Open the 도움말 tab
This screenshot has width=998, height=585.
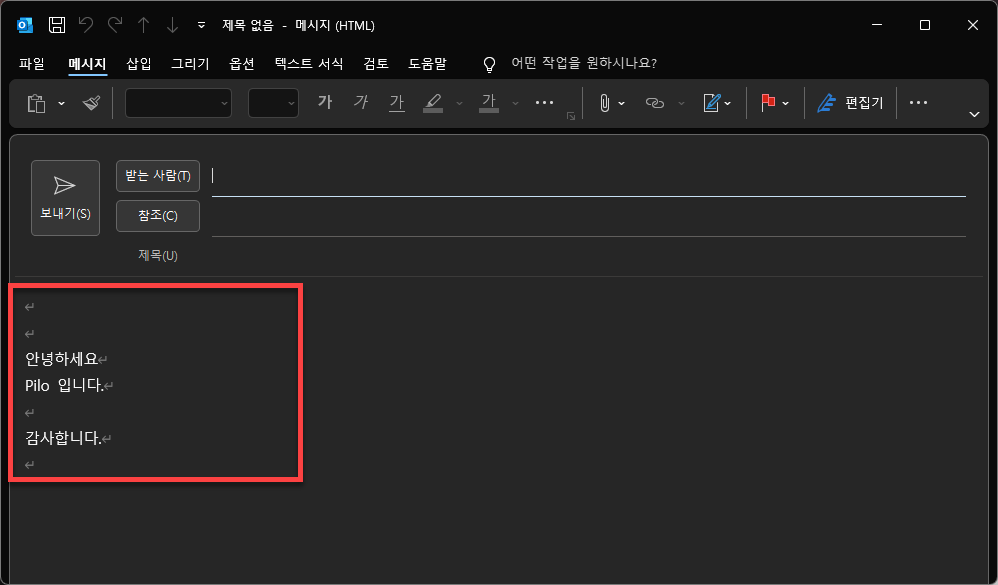point(427,63)
